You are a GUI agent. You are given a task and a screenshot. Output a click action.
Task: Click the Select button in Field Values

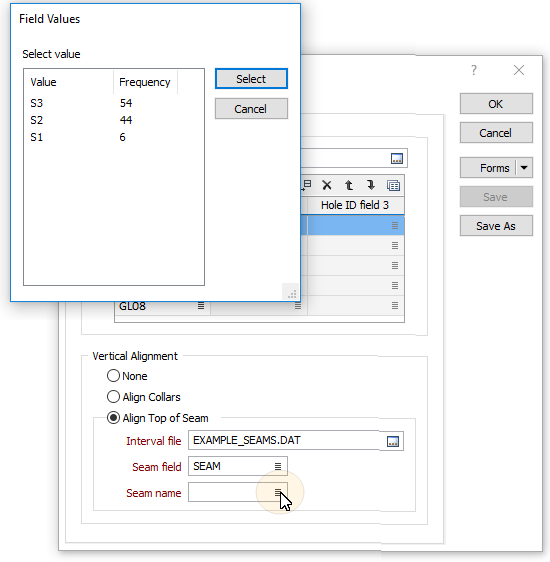251,78
